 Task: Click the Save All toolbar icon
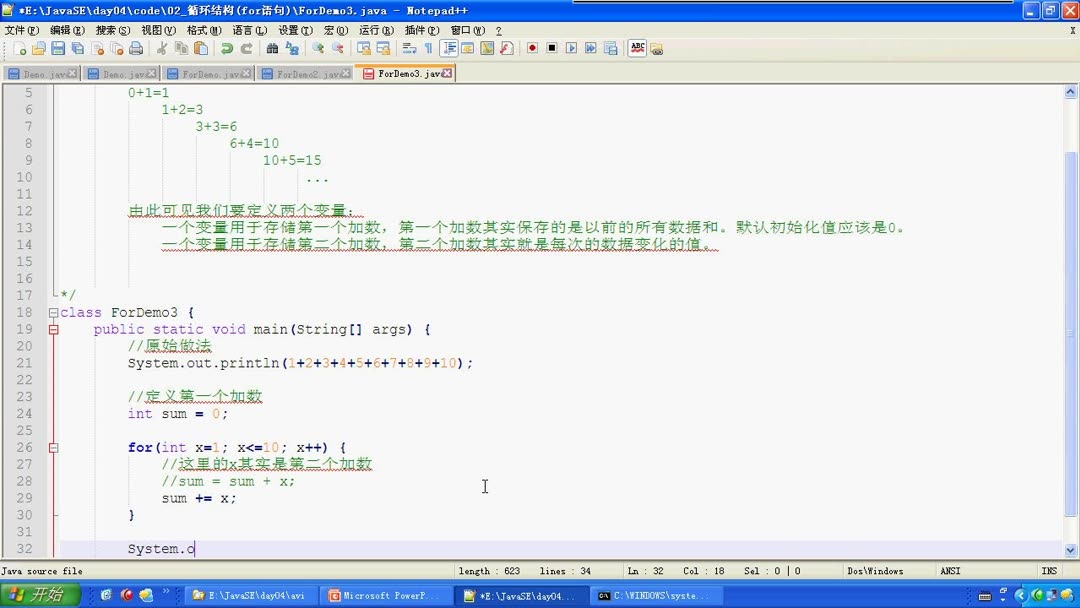[78, 47]
